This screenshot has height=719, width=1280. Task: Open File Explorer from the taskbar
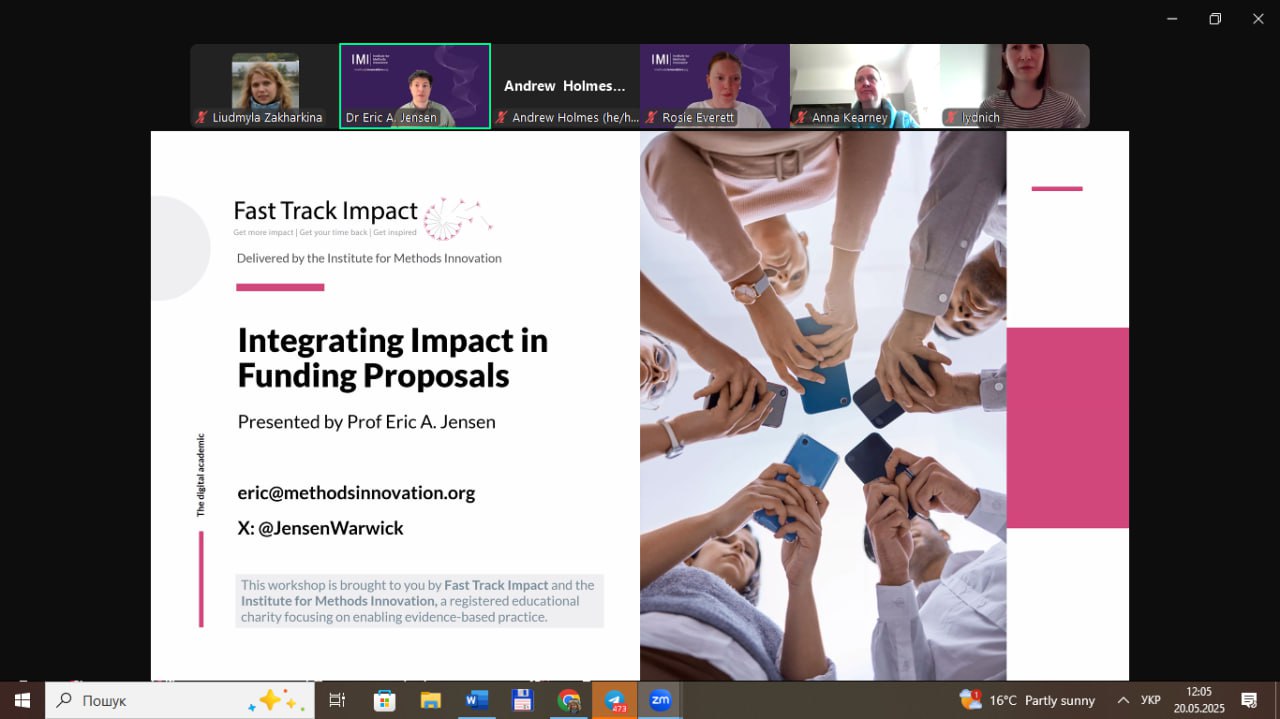point(430,700)
